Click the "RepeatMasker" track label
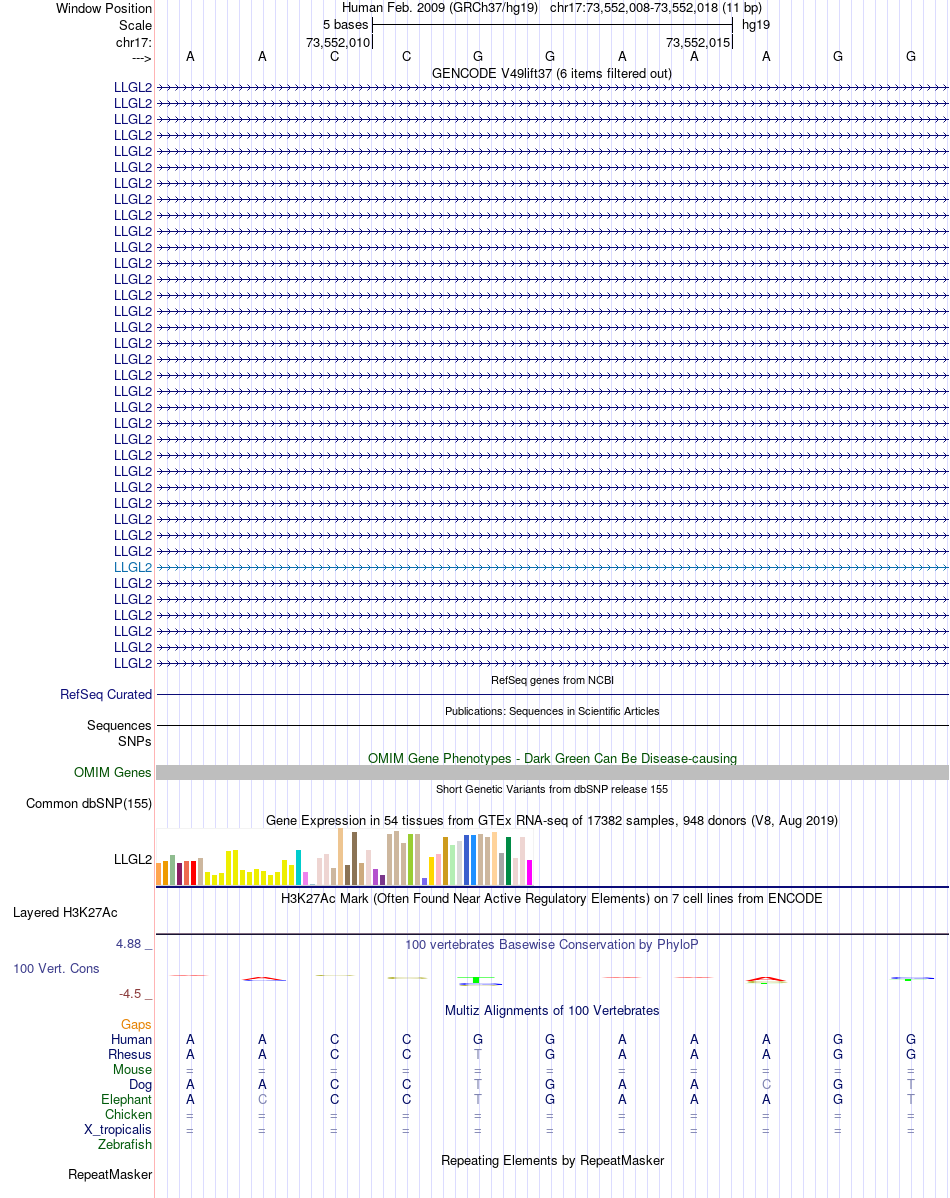Viewport: 950px width, 1198px height. click(x=110, y=1174)
